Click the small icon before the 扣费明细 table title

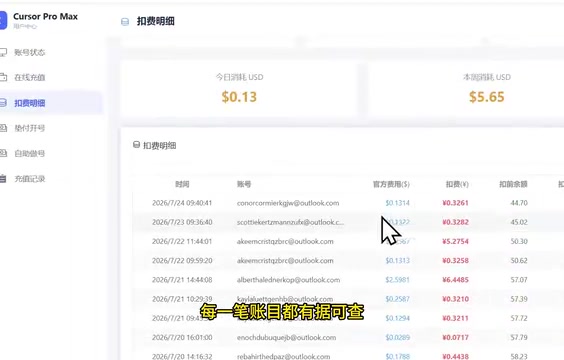[136, 145]
